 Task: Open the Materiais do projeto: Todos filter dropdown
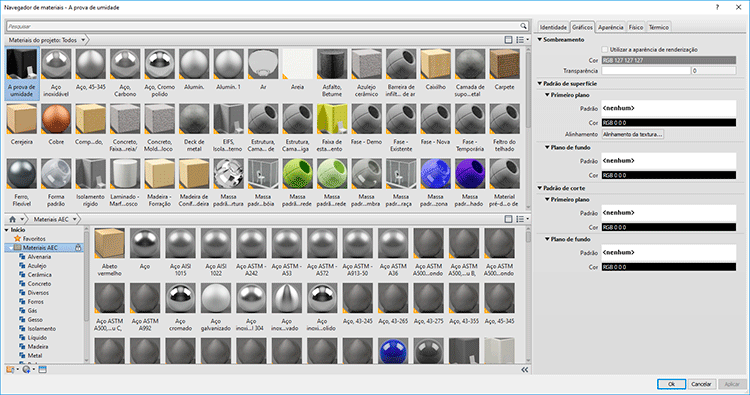coord(83,40)
